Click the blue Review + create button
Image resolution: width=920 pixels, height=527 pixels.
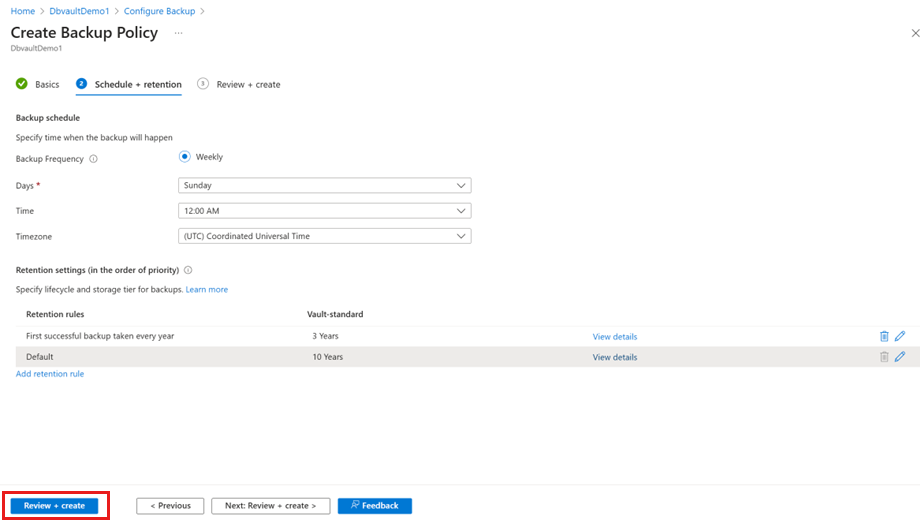(x=54, y=506)
